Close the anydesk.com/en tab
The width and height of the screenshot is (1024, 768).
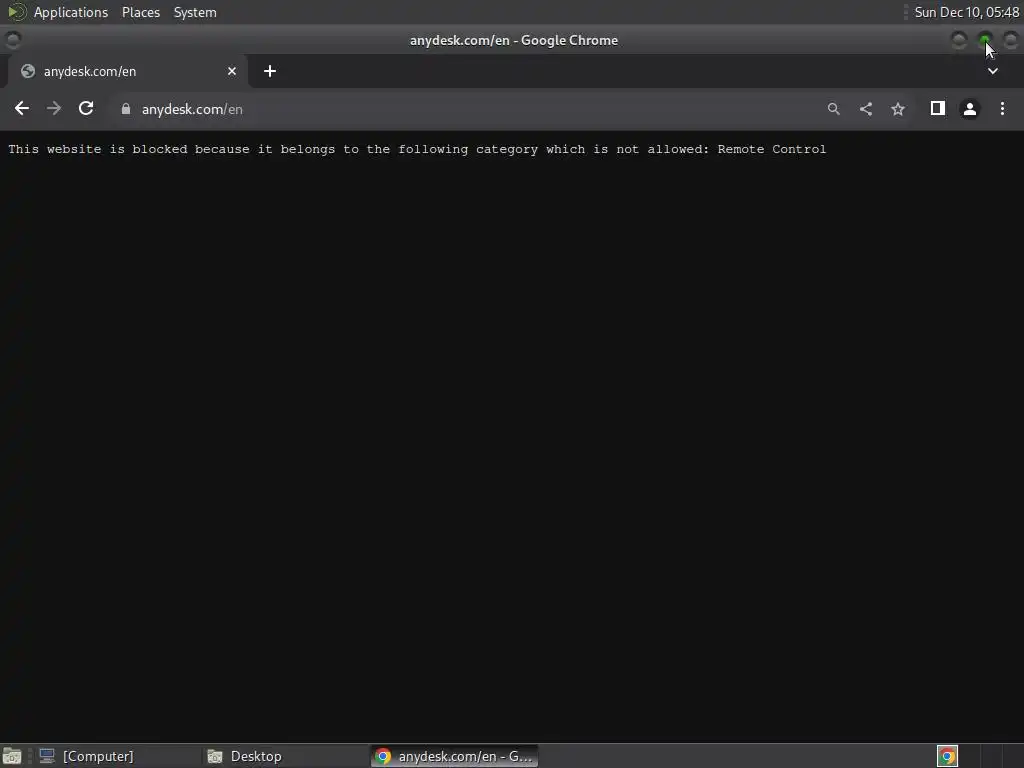[x=232, y=71]
